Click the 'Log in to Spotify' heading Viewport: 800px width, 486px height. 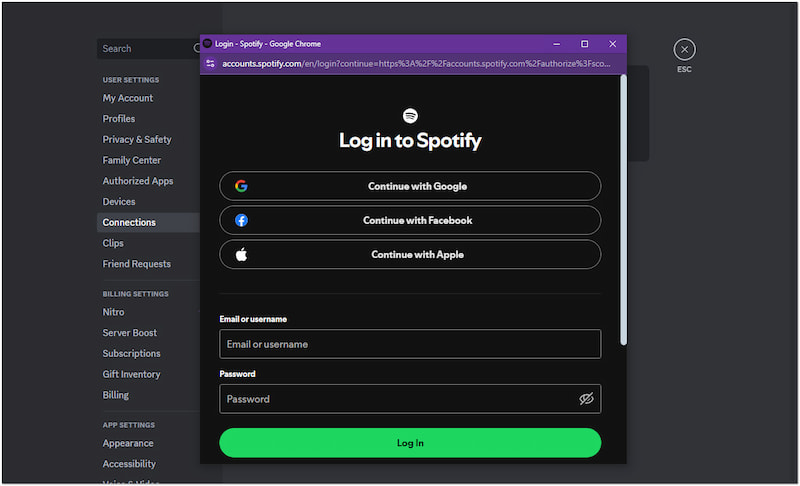point(410,141)
